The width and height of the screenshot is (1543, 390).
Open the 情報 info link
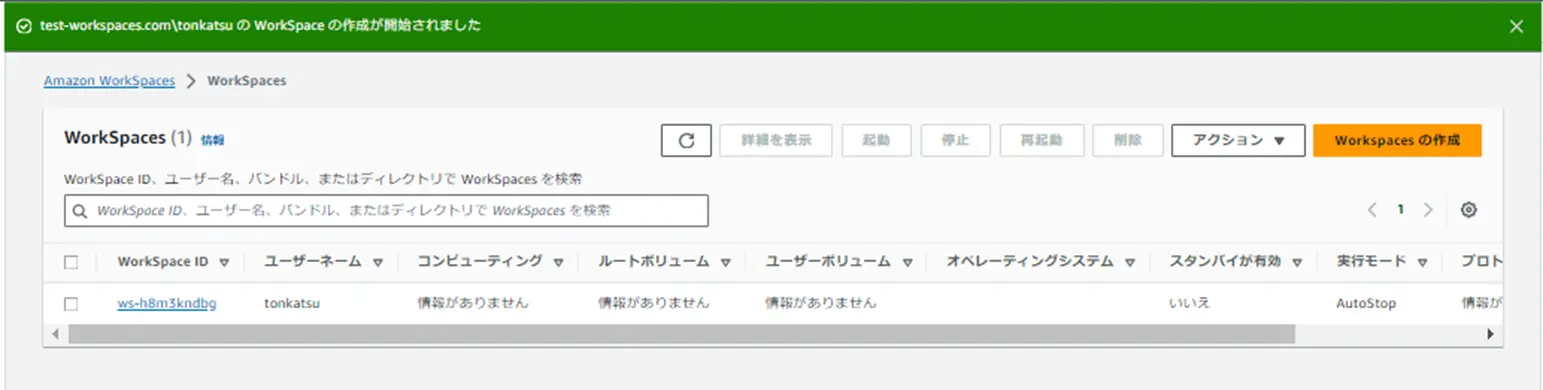tap(212, 140)
